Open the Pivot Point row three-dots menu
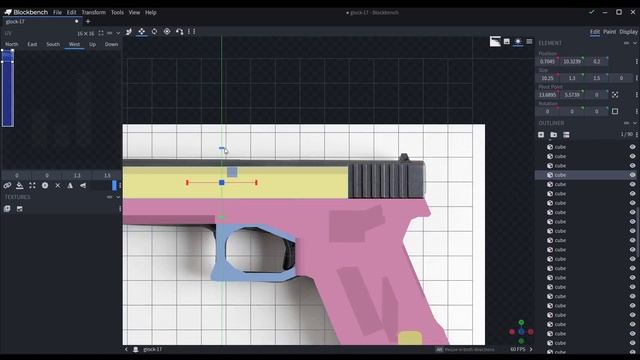This screenshot has width=640, height=360. [636, 95]
